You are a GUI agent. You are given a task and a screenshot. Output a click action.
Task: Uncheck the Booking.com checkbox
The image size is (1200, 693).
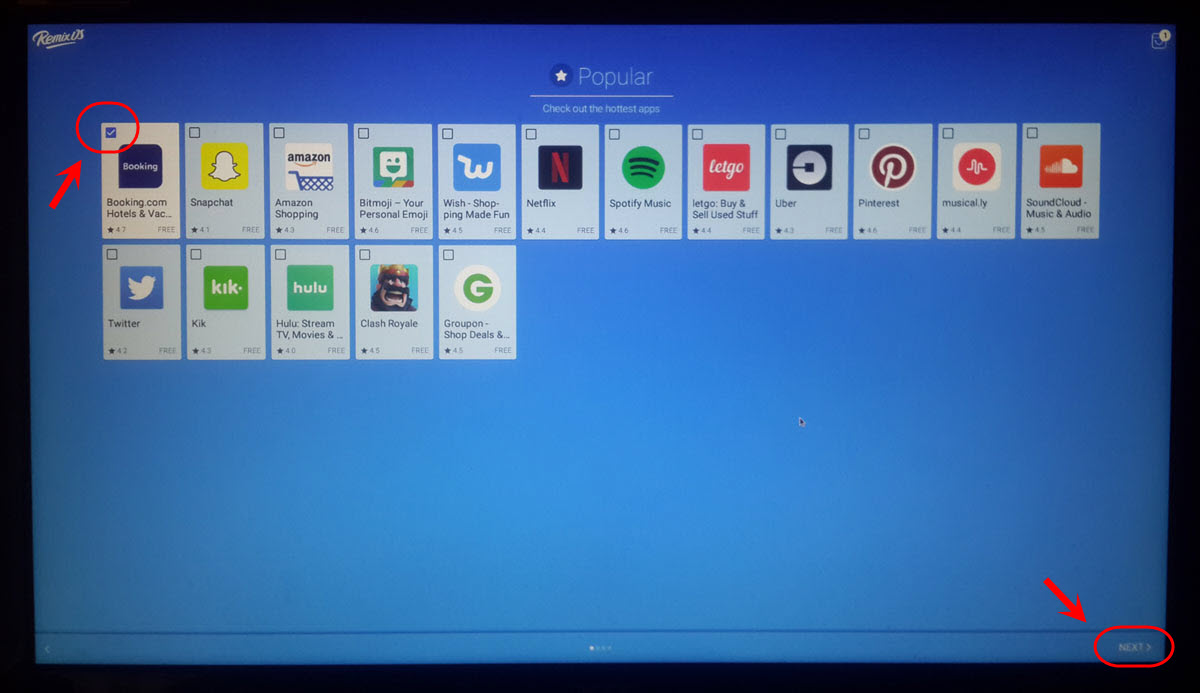click(111, 133)
